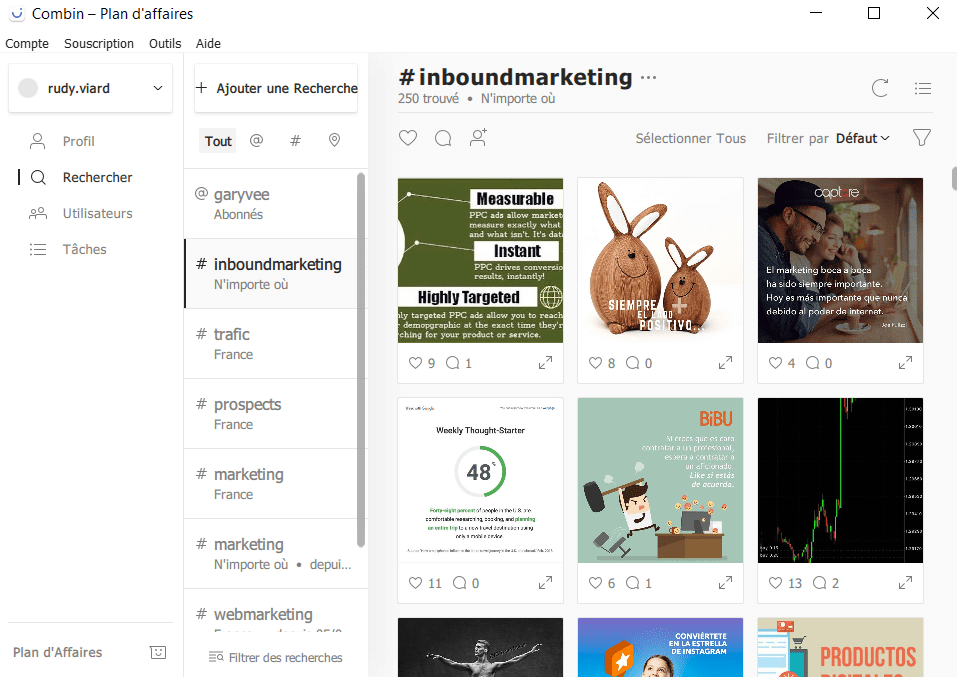
Task: Select the trafic France search
Action: 270,344
